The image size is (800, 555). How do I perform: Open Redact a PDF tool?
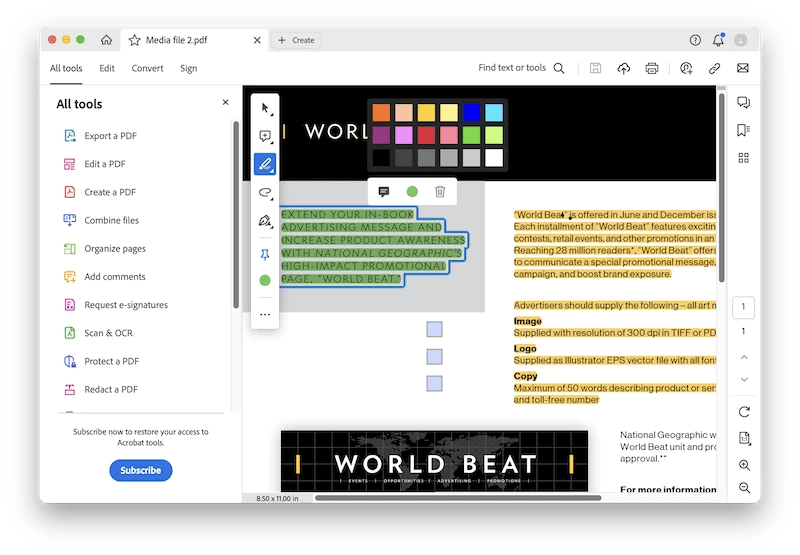[101, 389]
